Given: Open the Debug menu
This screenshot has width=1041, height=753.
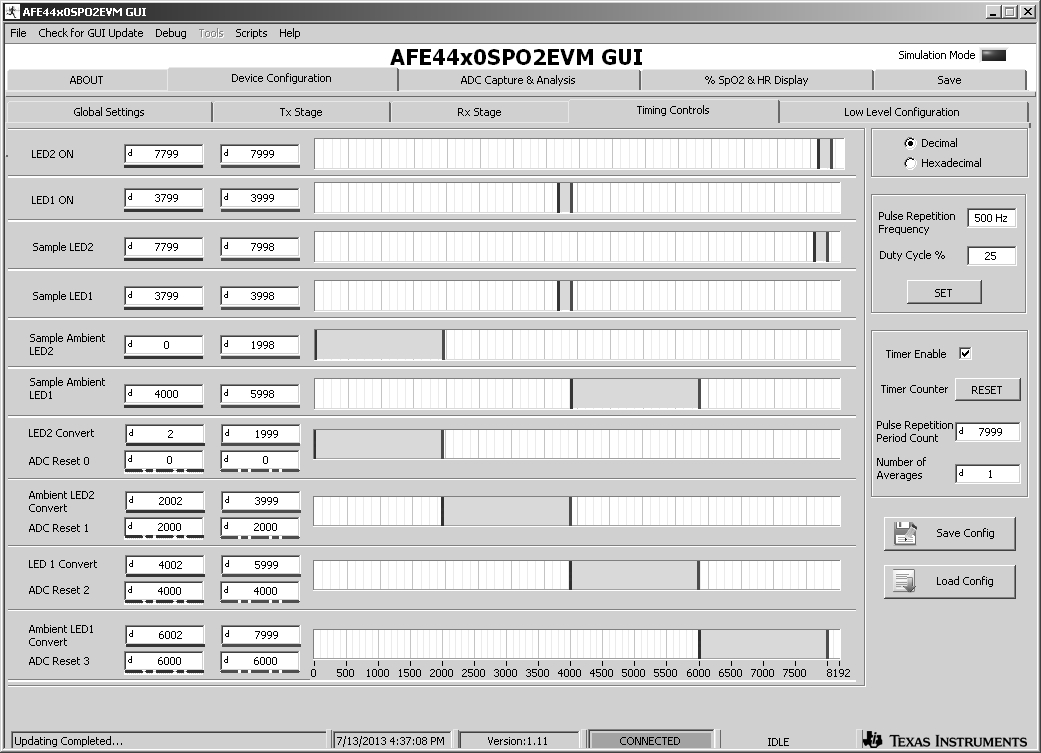Looking at the screenshot, I should click(171, 33).
